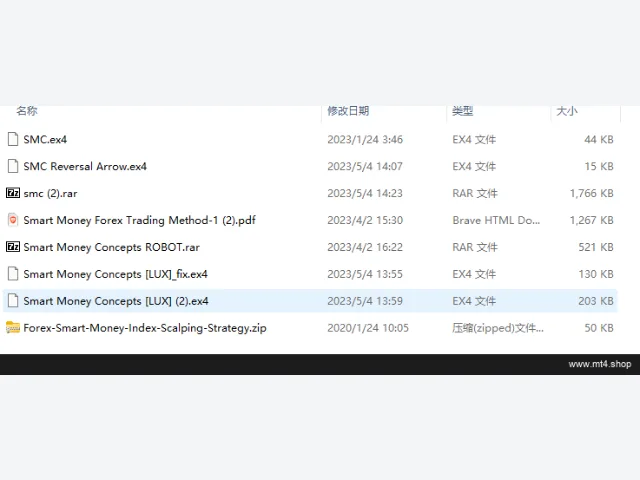Select the file name SMC.ex4

point(45,140)
